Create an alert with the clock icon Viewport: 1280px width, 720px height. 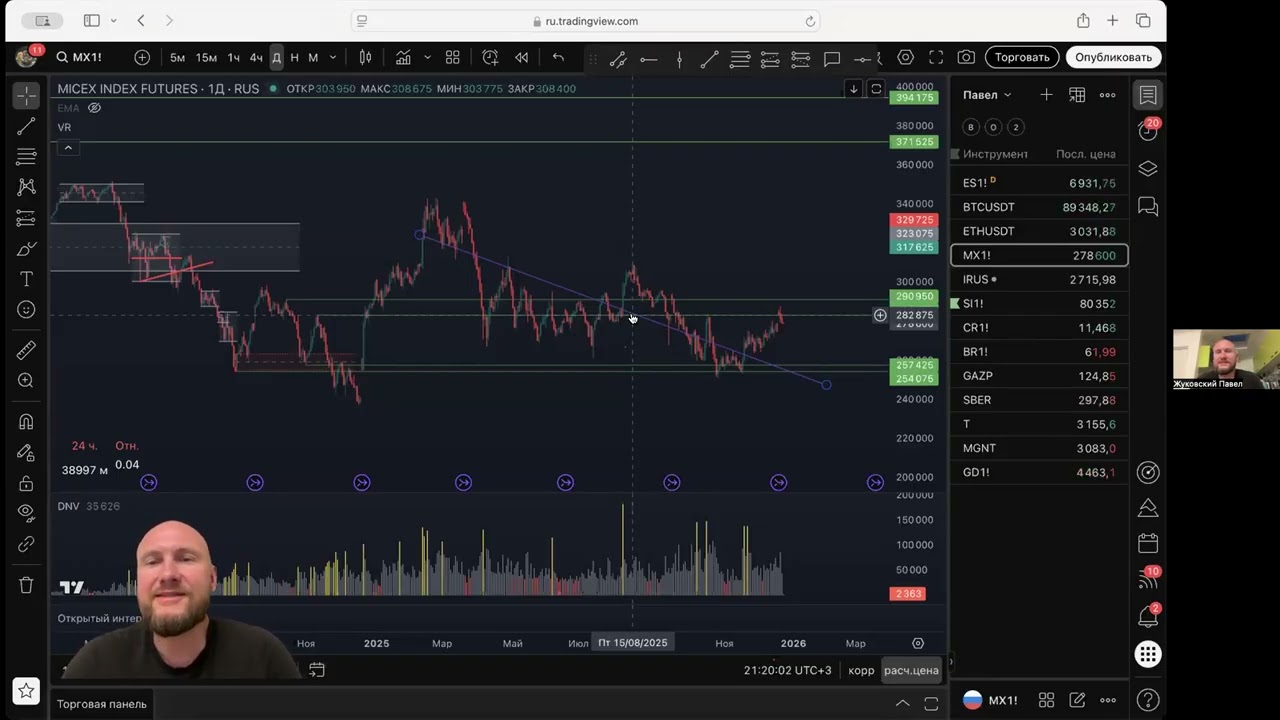click(490, 57)
